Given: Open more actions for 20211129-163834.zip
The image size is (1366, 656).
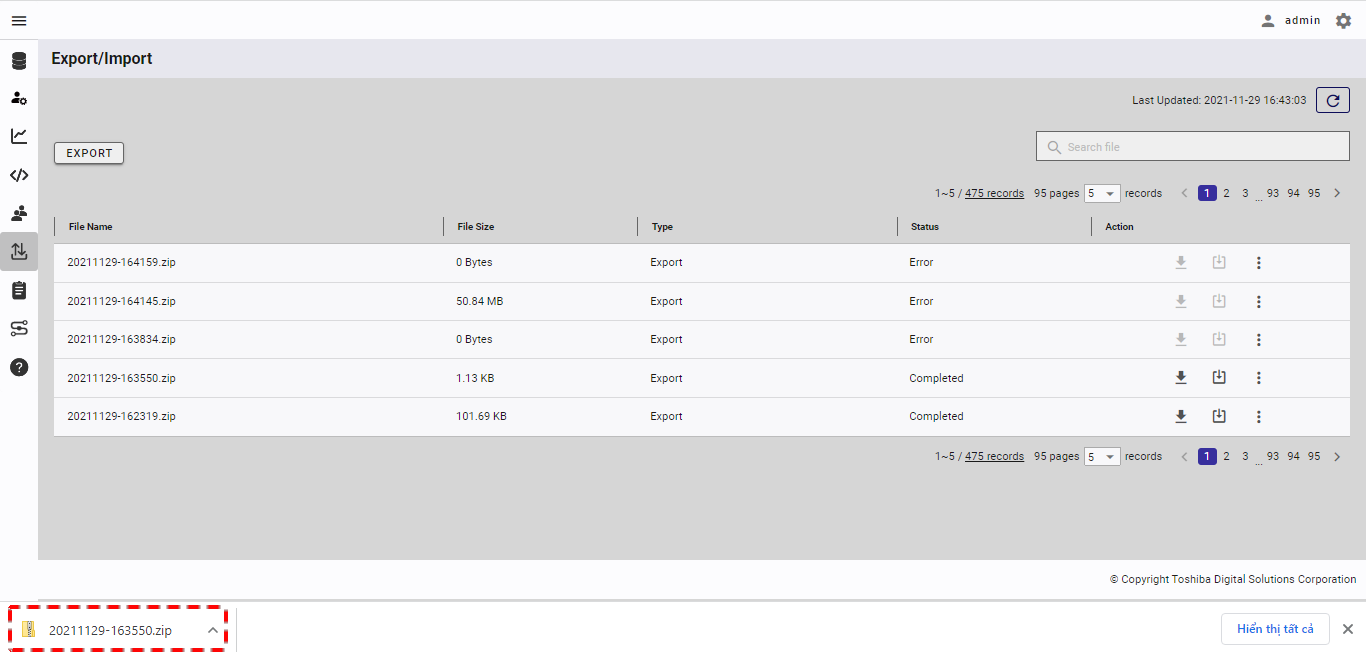Looking at the screenshot, I should pos(1259,340).
